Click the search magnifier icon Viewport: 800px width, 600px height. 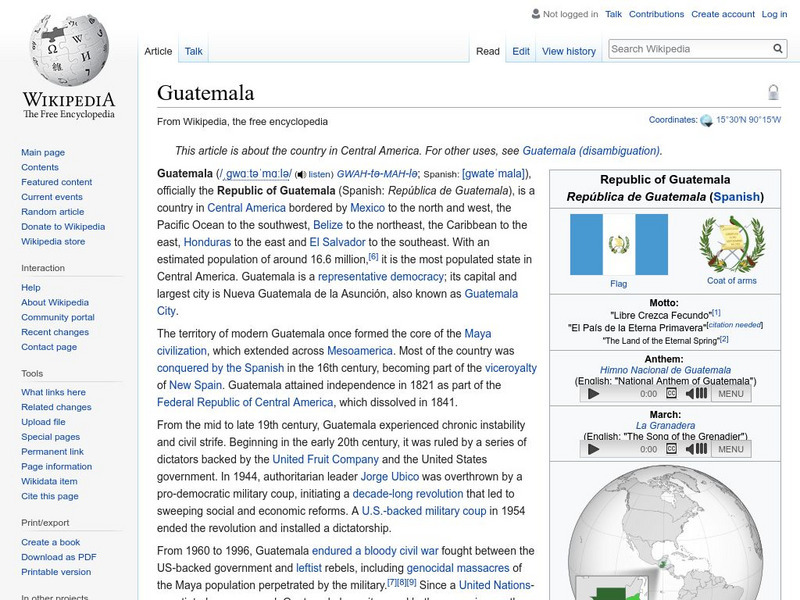point(778,49)
